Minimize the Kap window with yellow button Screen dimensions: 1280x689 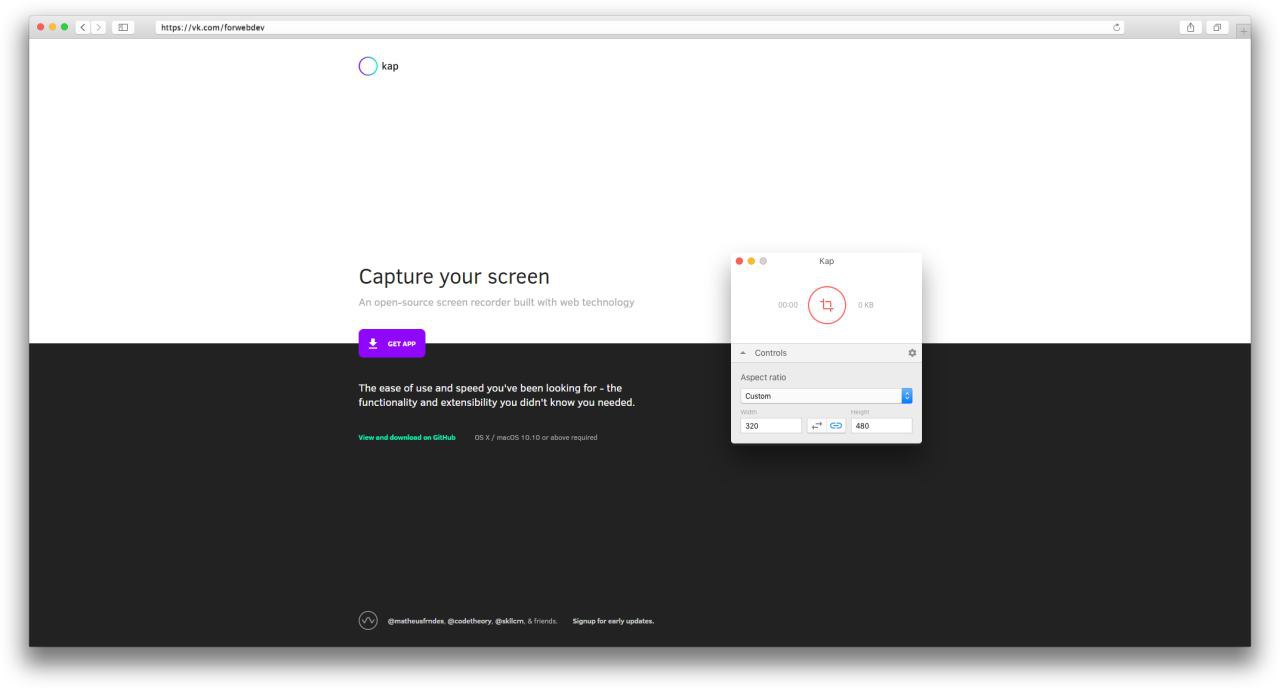[x=752, y=261]
